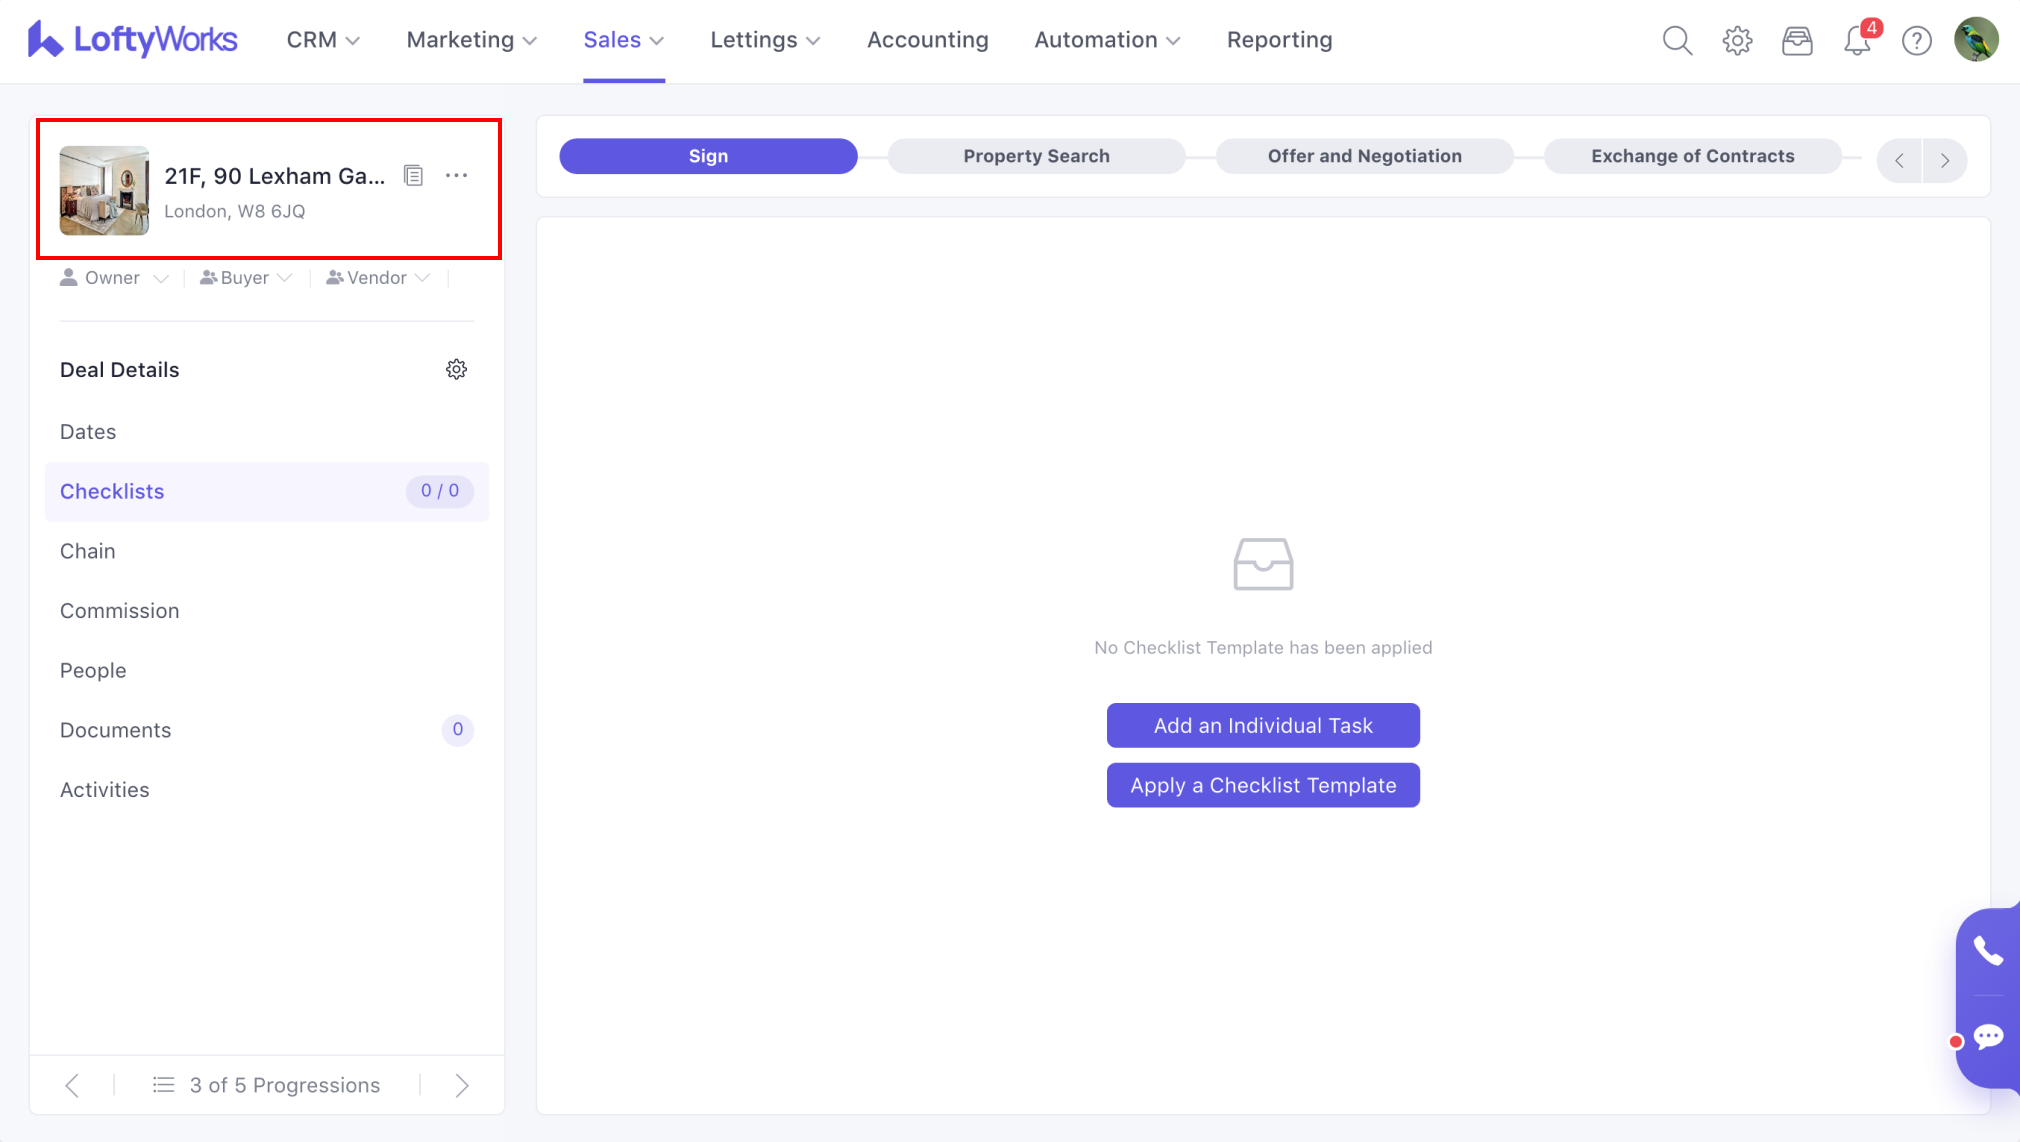Open the help question mark icon
This screenshot has width=2020, height=1142.
coord(1916,41)
